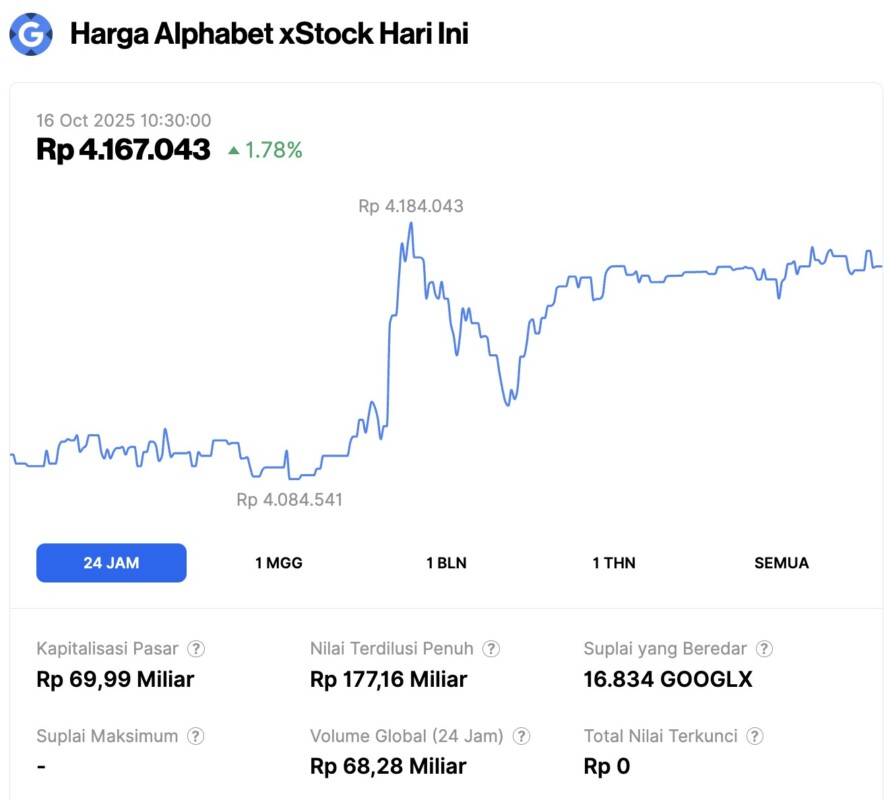The height and width of the screenshot is (800, 888).
Task: Click help icon beside Suplai Maksimum
Action: coord(196,736)
